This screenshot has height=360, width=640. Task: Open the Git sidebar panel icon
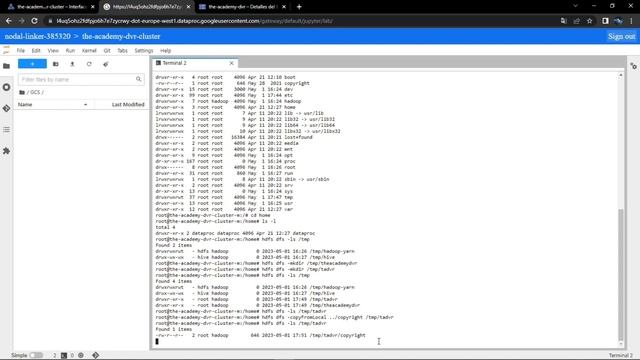(x=7, y=109)
